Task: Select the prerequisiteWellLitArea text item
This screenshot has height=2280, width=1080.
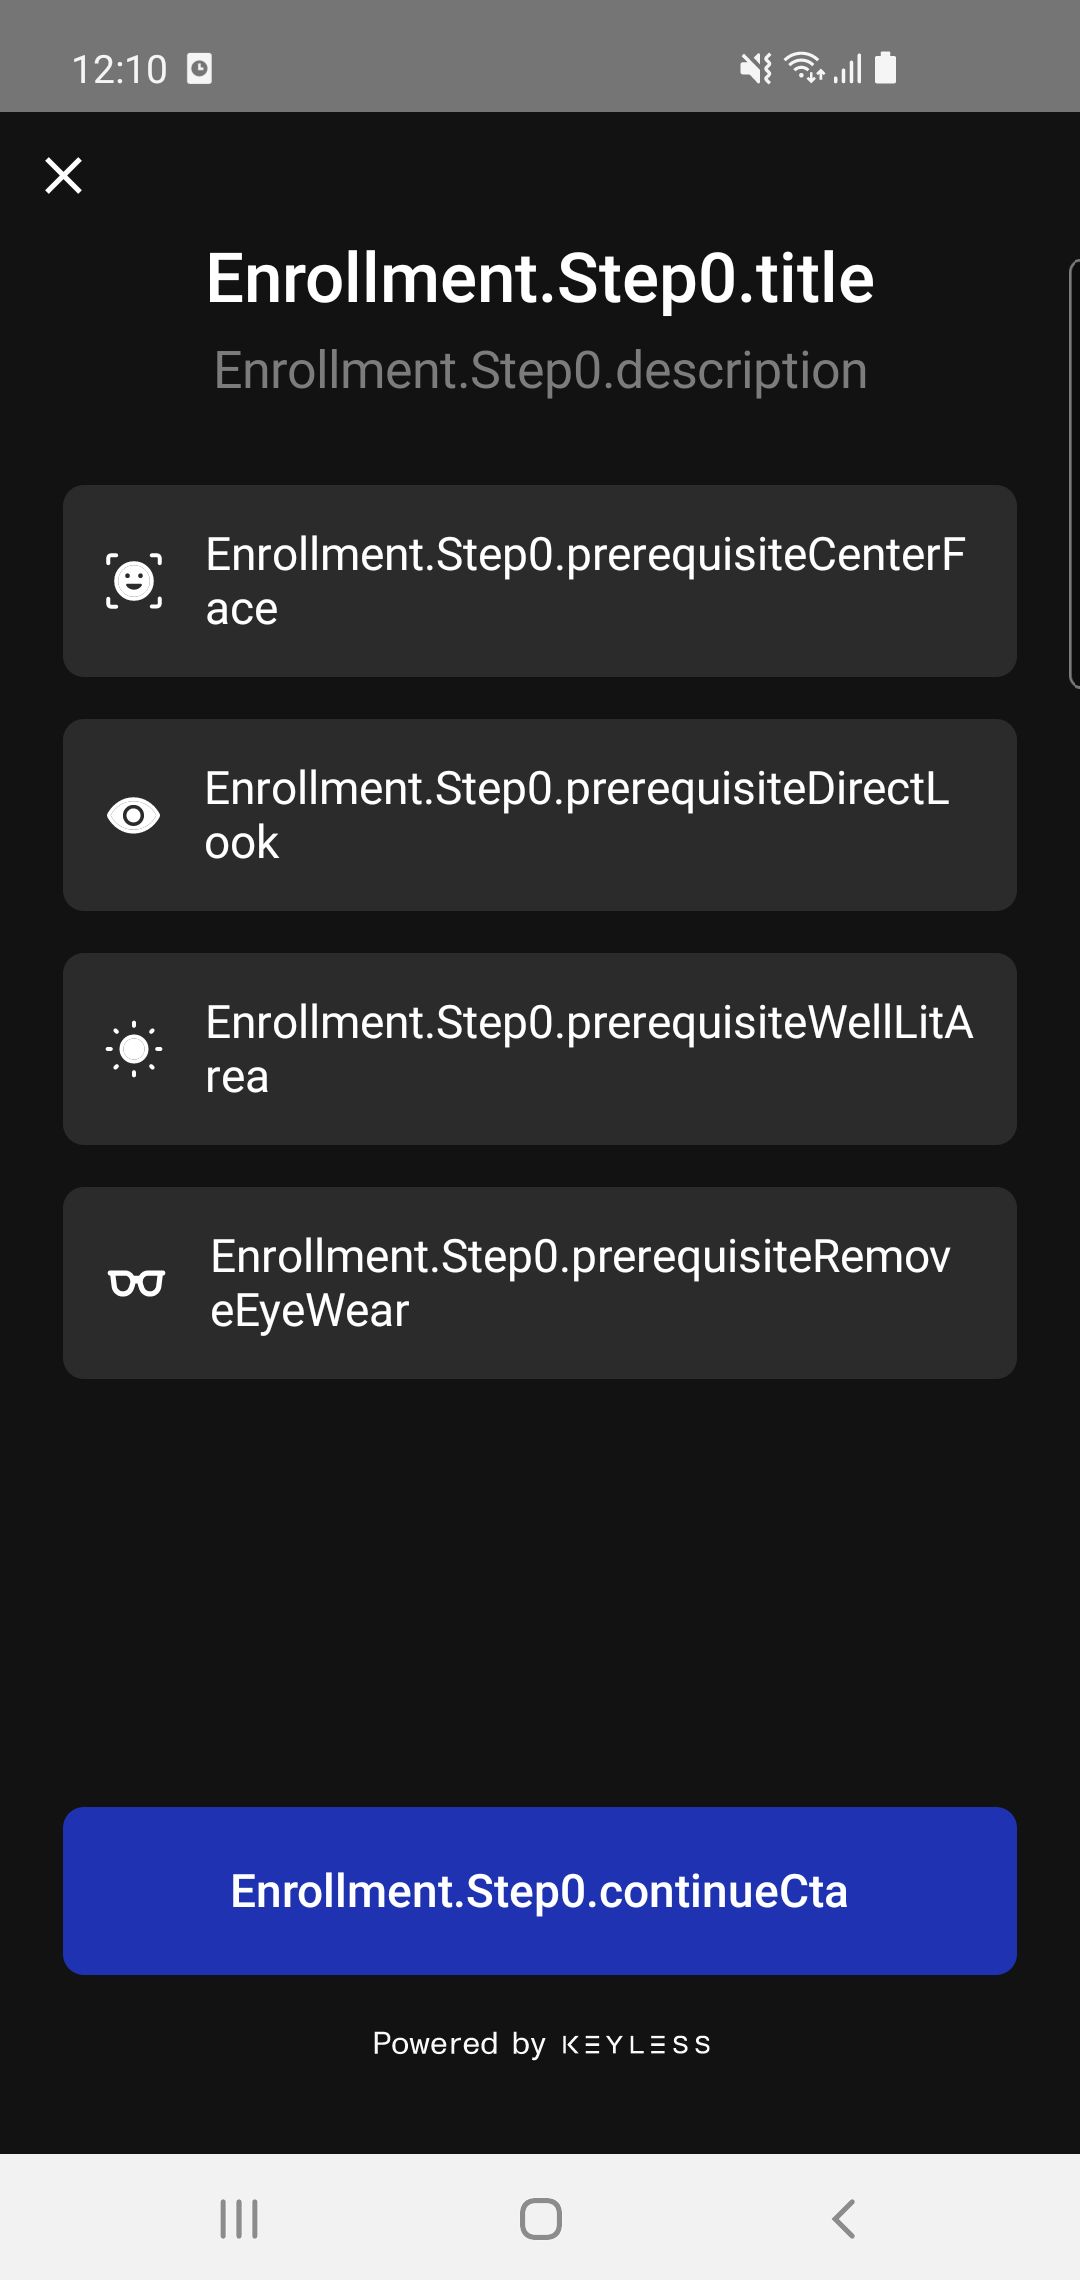Action: pos(589,1049)
